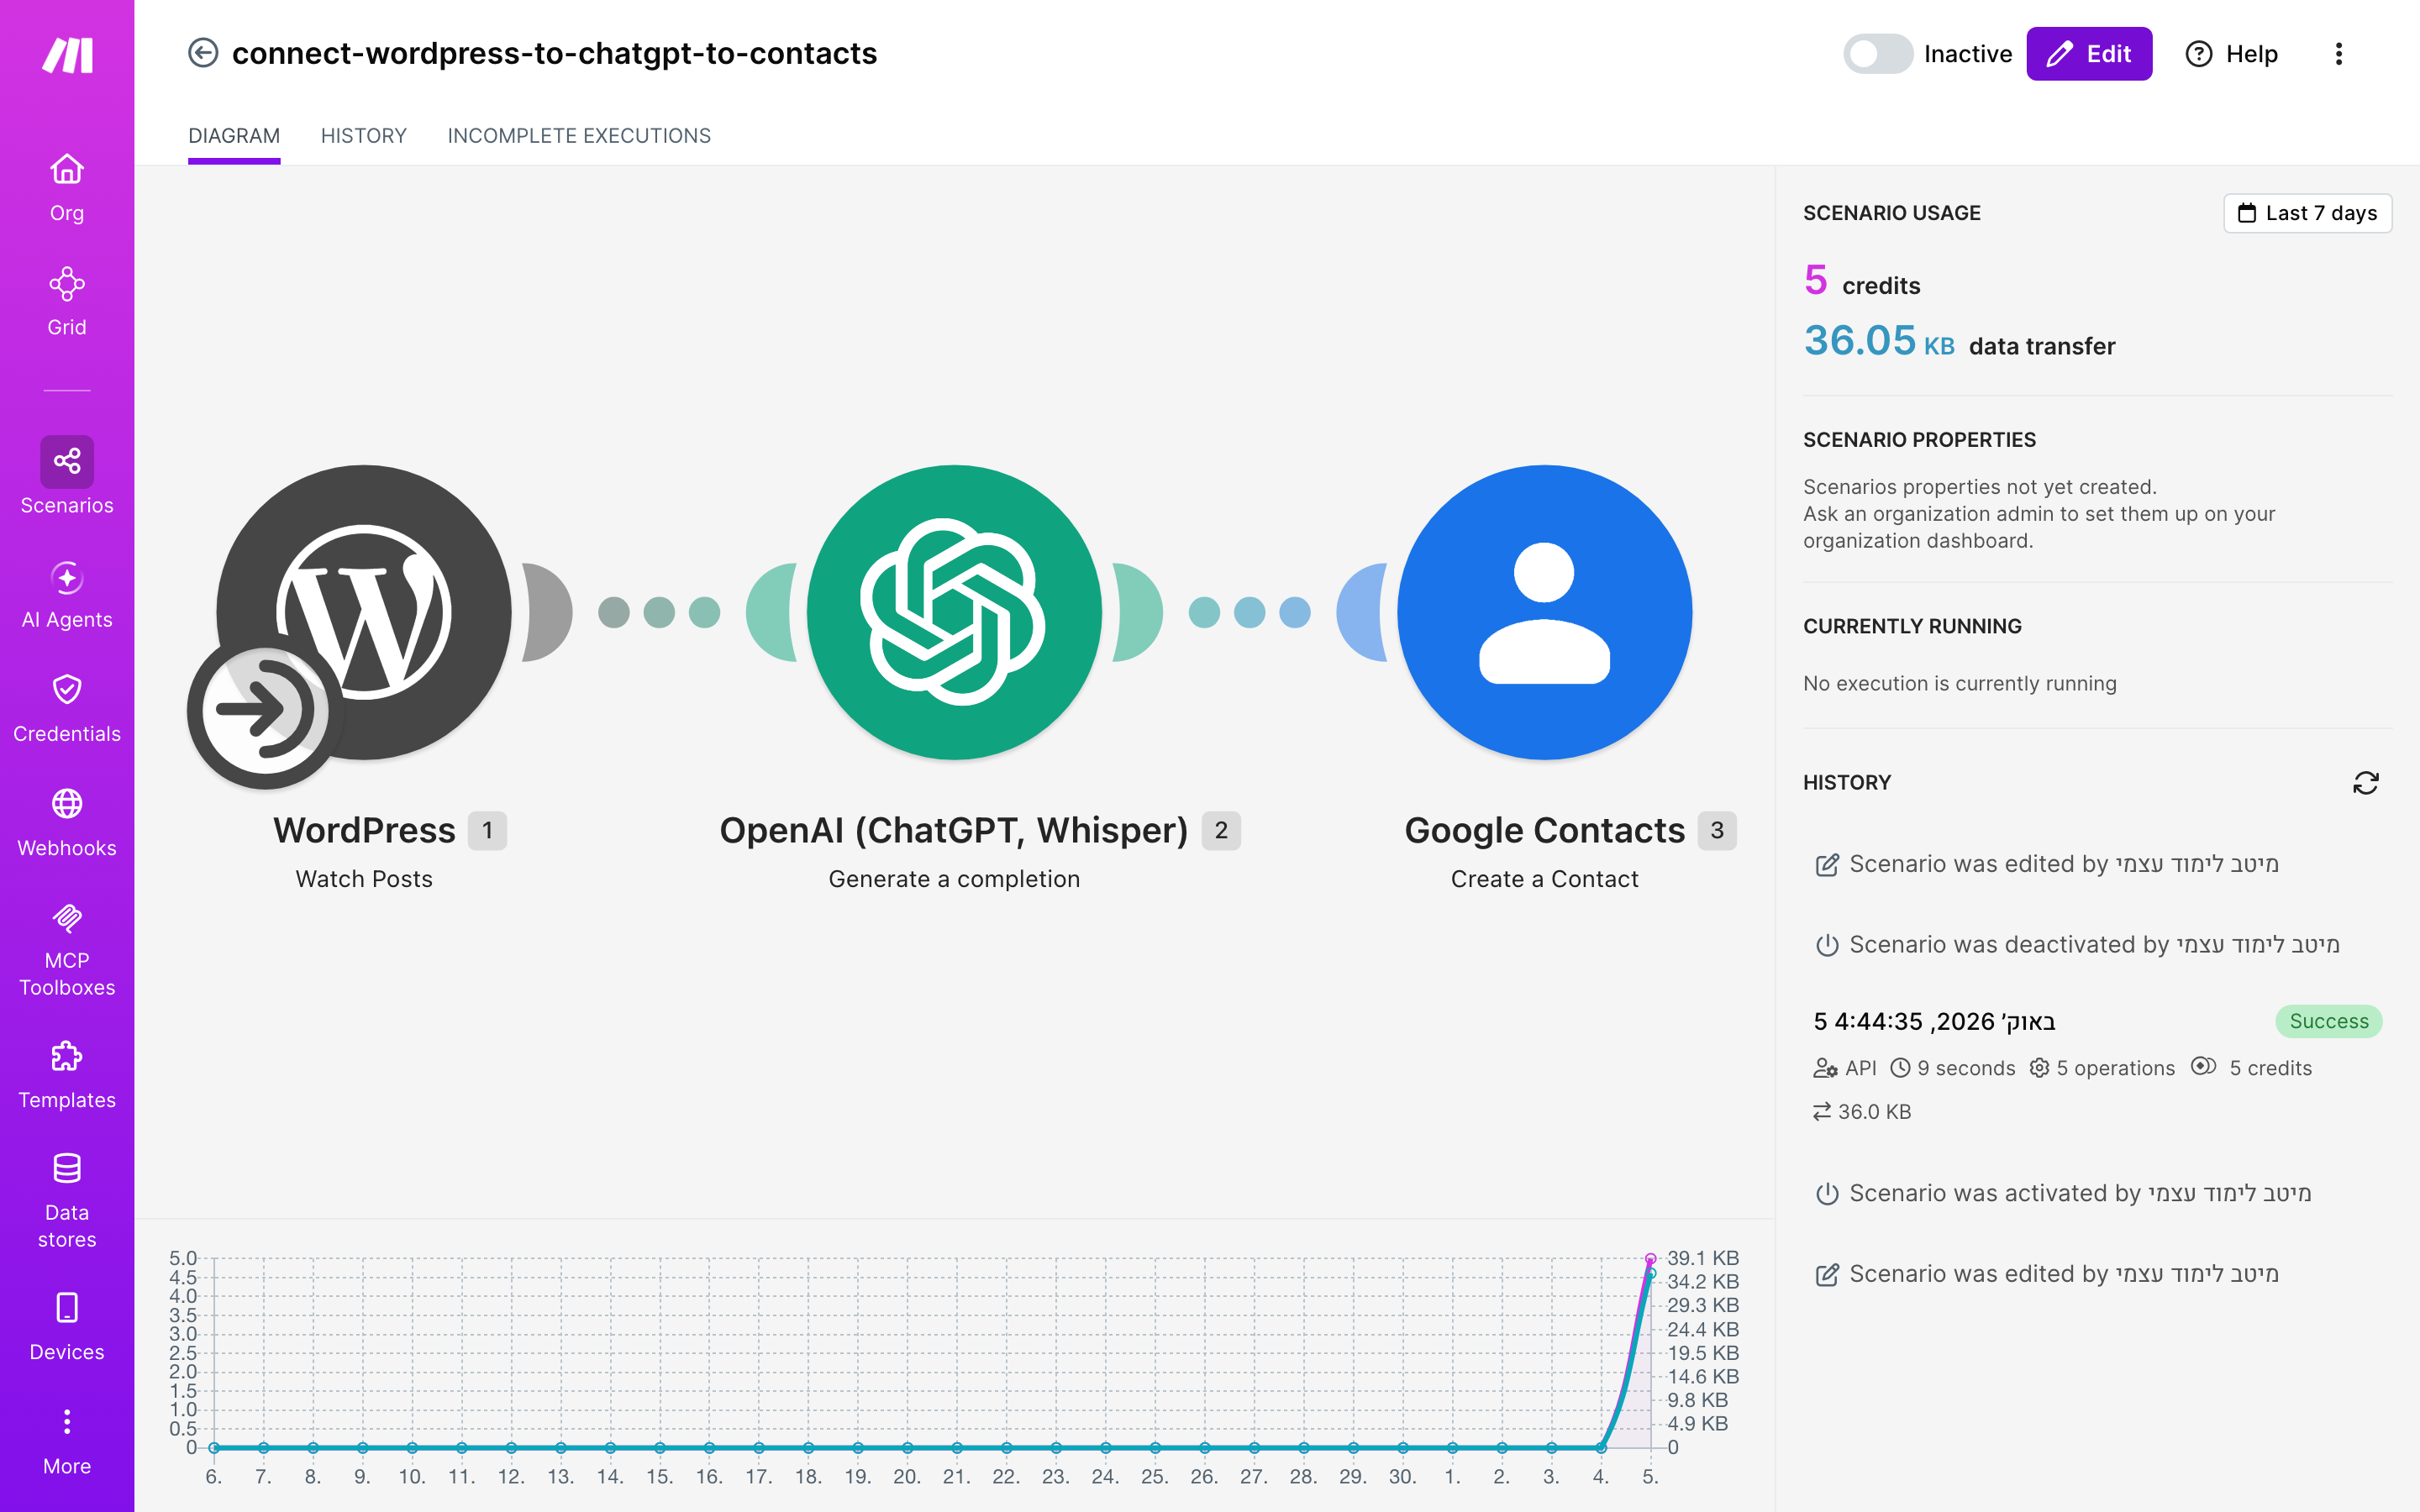Click the '5 operations' execution detail
Viewport: 2420px width, 1512px height.
coord(2102,1068)
